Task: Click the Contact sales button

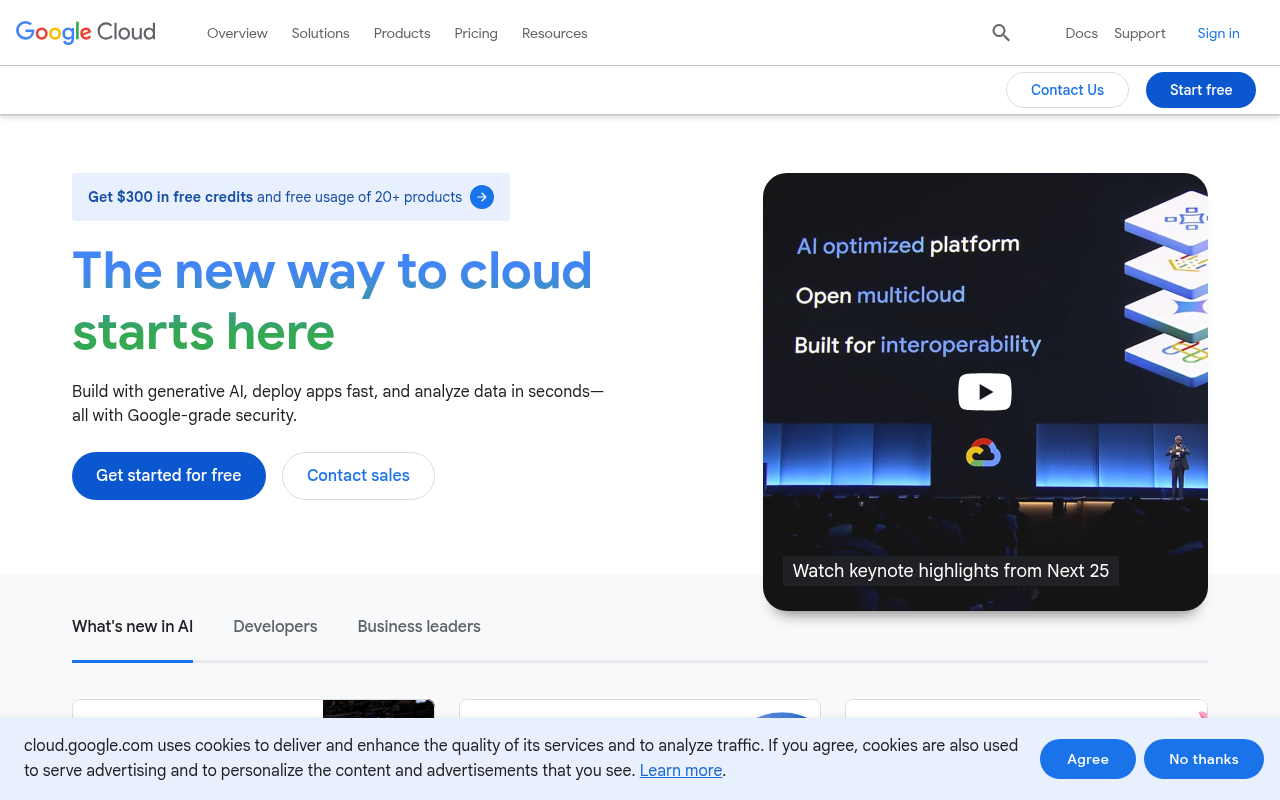Action: pyautogui.click(x=358, y=476)
